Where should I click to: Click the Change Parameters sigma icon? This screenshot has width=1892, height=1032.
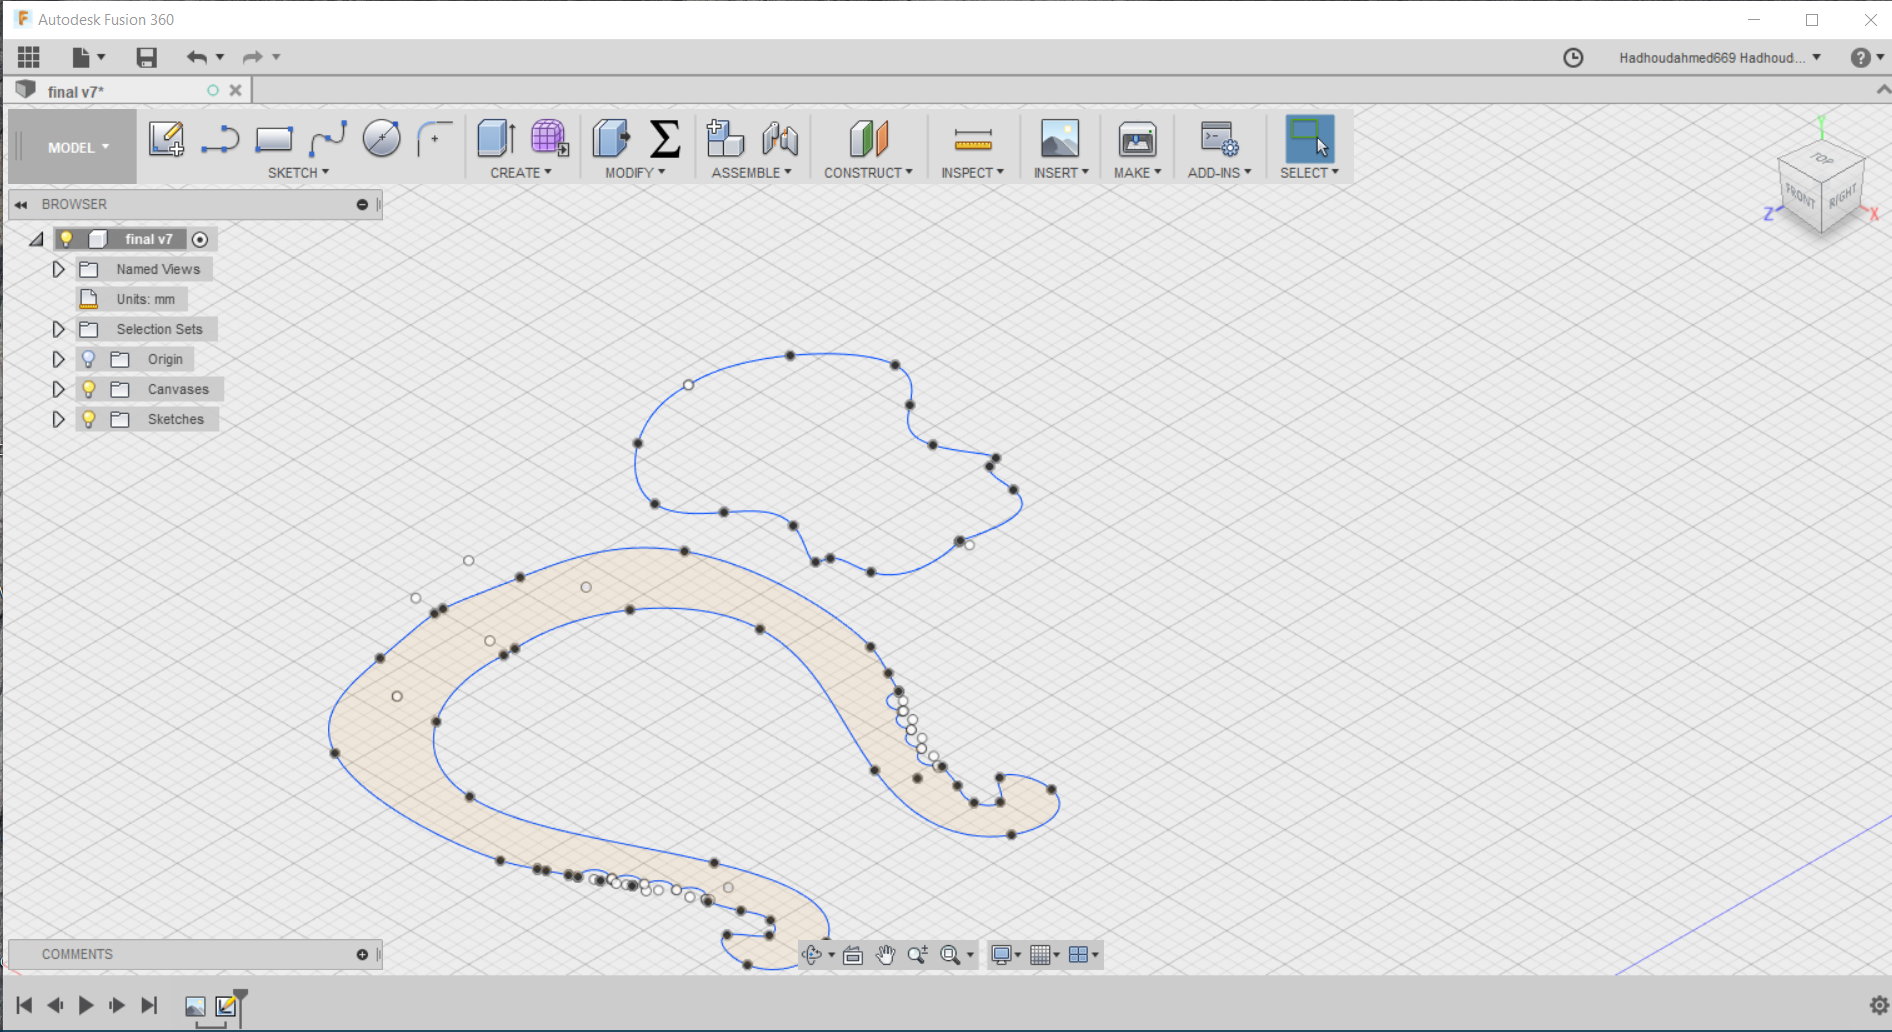point(665,138)
